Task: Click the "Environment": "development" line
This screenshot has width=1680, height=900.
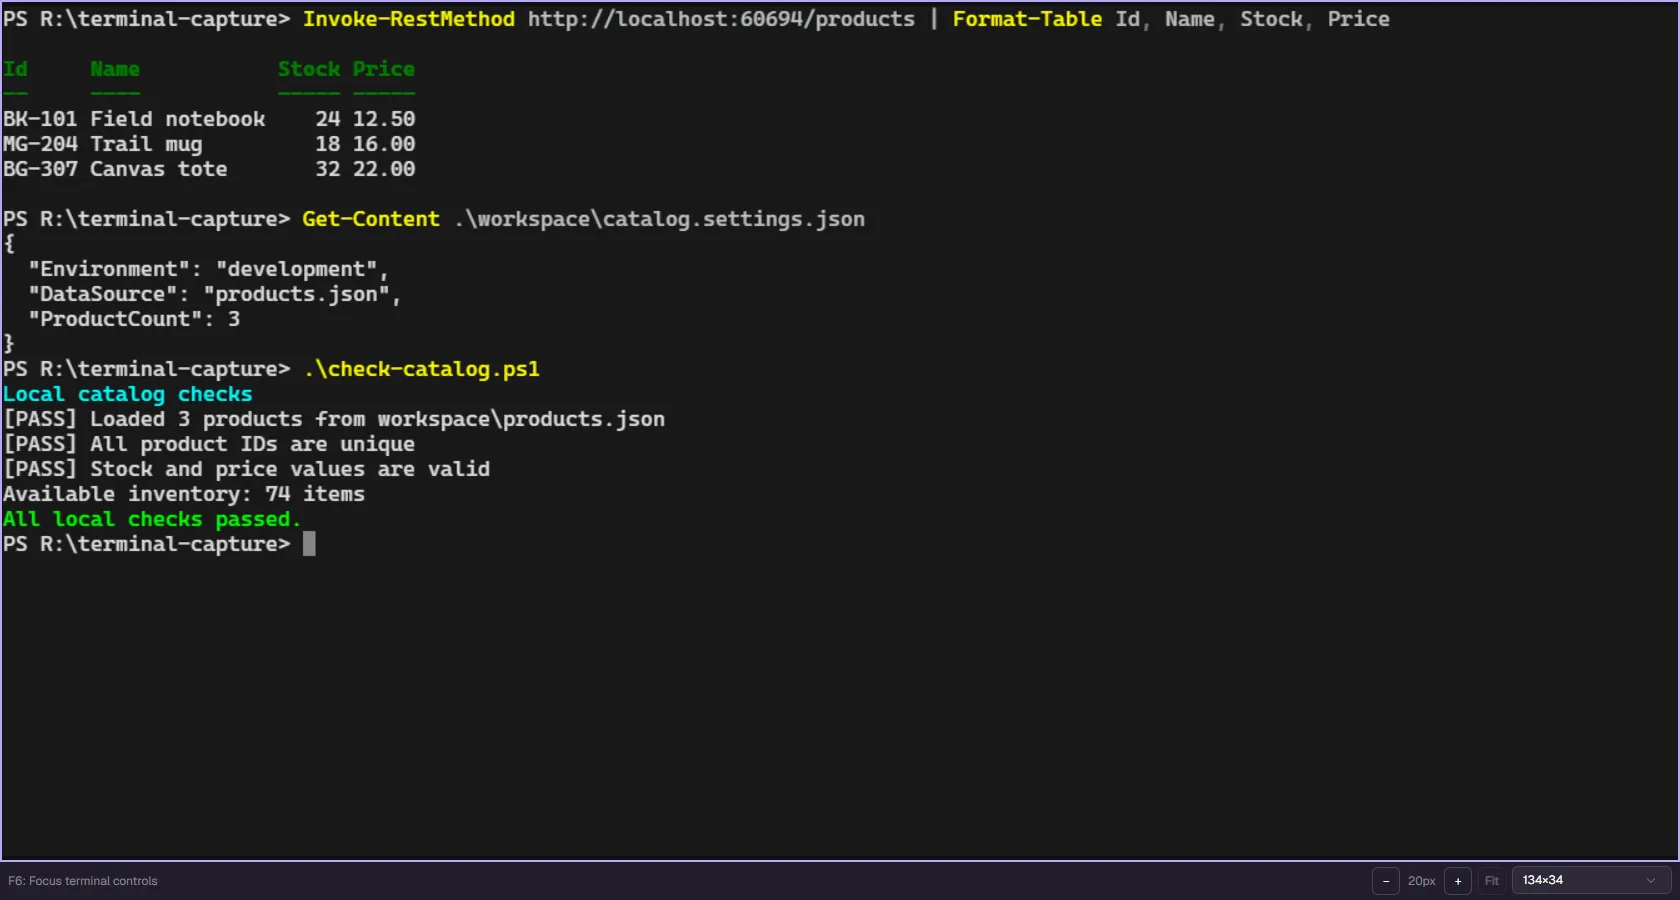Action: [209, 269]
